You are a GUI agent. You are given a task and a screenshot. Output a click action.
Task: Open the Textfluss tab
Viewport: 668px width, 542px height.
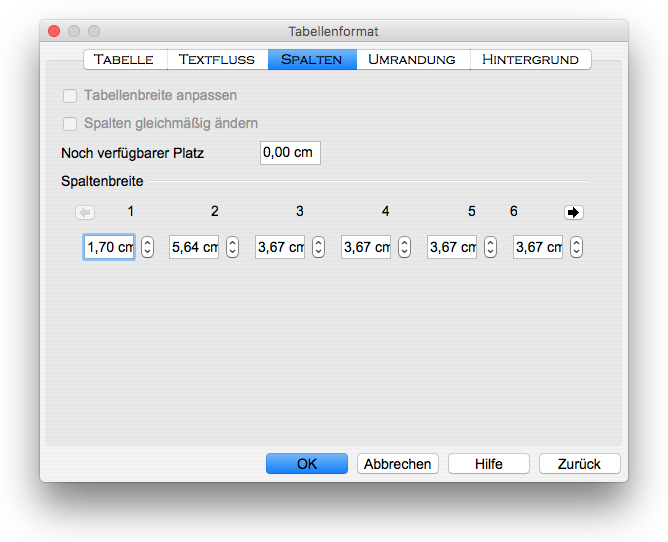(217, 59)
